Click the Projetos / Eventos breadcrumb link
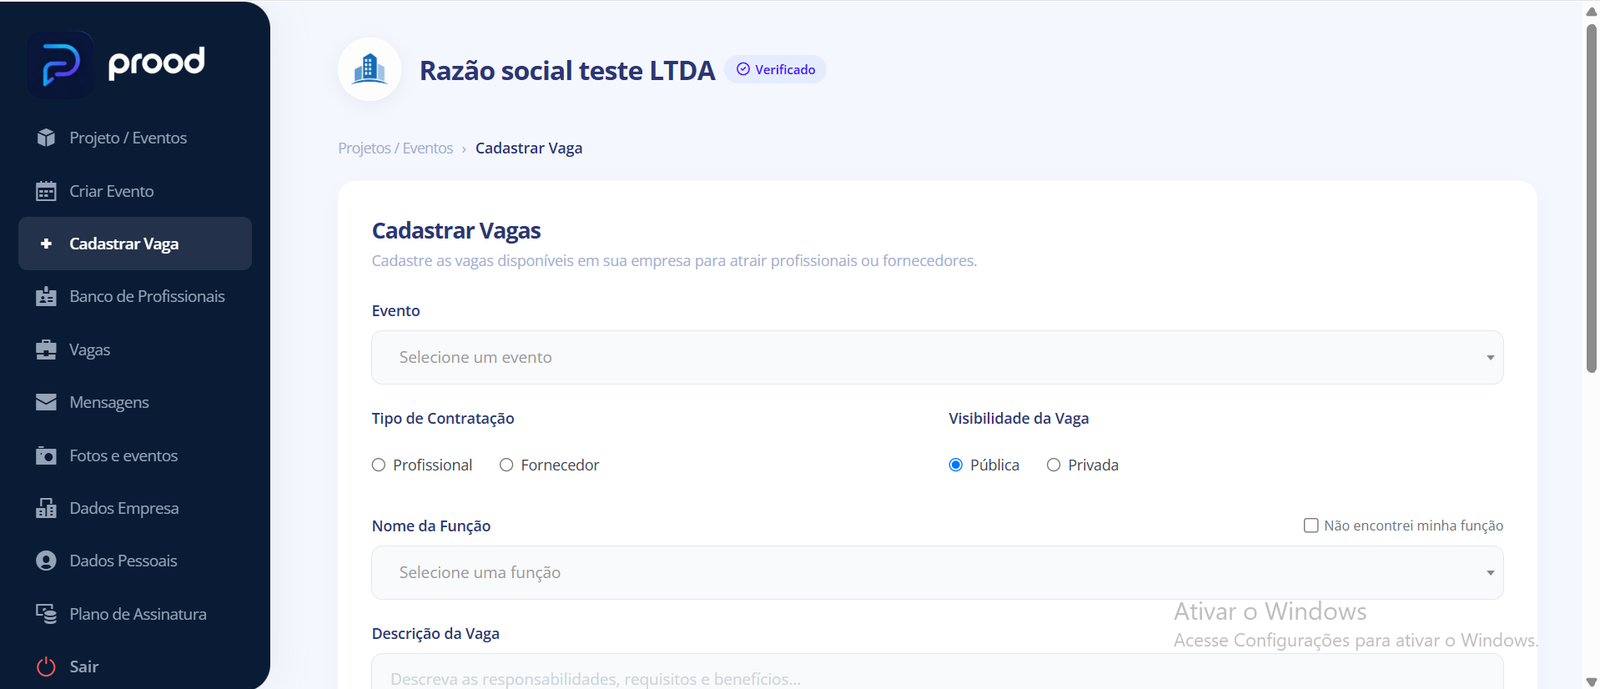Viewport: 1600px width, 689px height. point(395,148)
